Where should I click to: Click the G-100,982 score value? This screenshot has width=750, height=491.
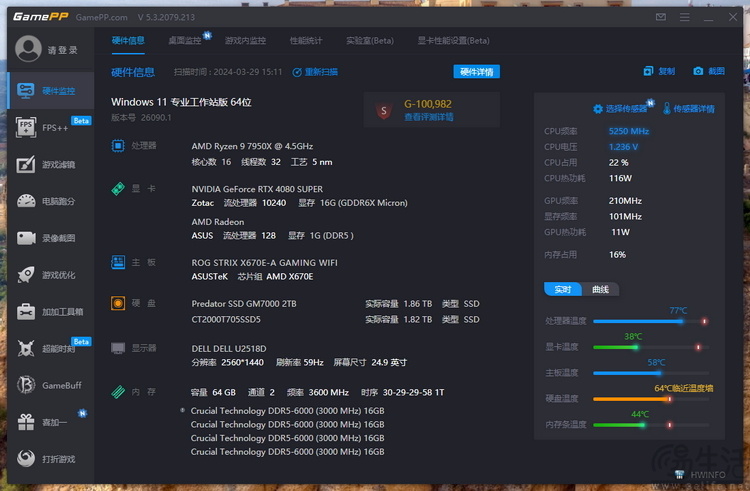pos(428,104)
